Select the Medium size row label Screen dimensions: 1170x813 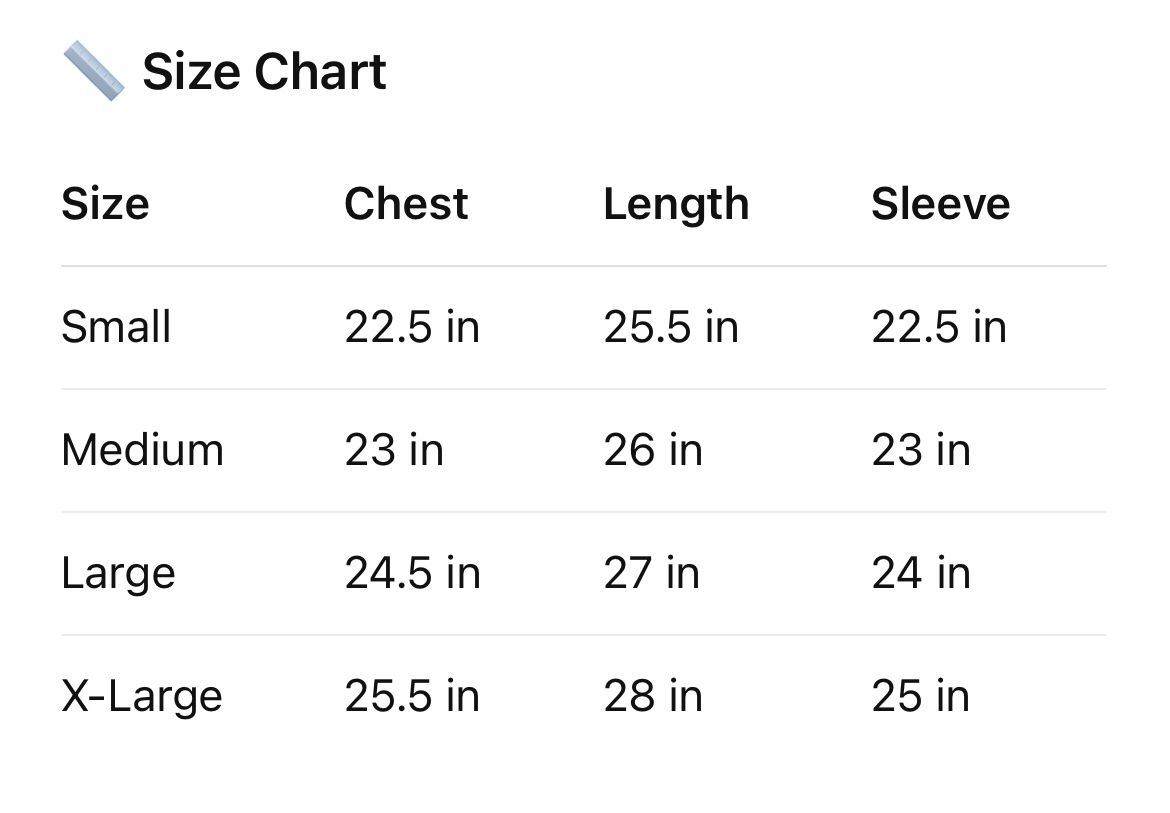pos(142,450)
